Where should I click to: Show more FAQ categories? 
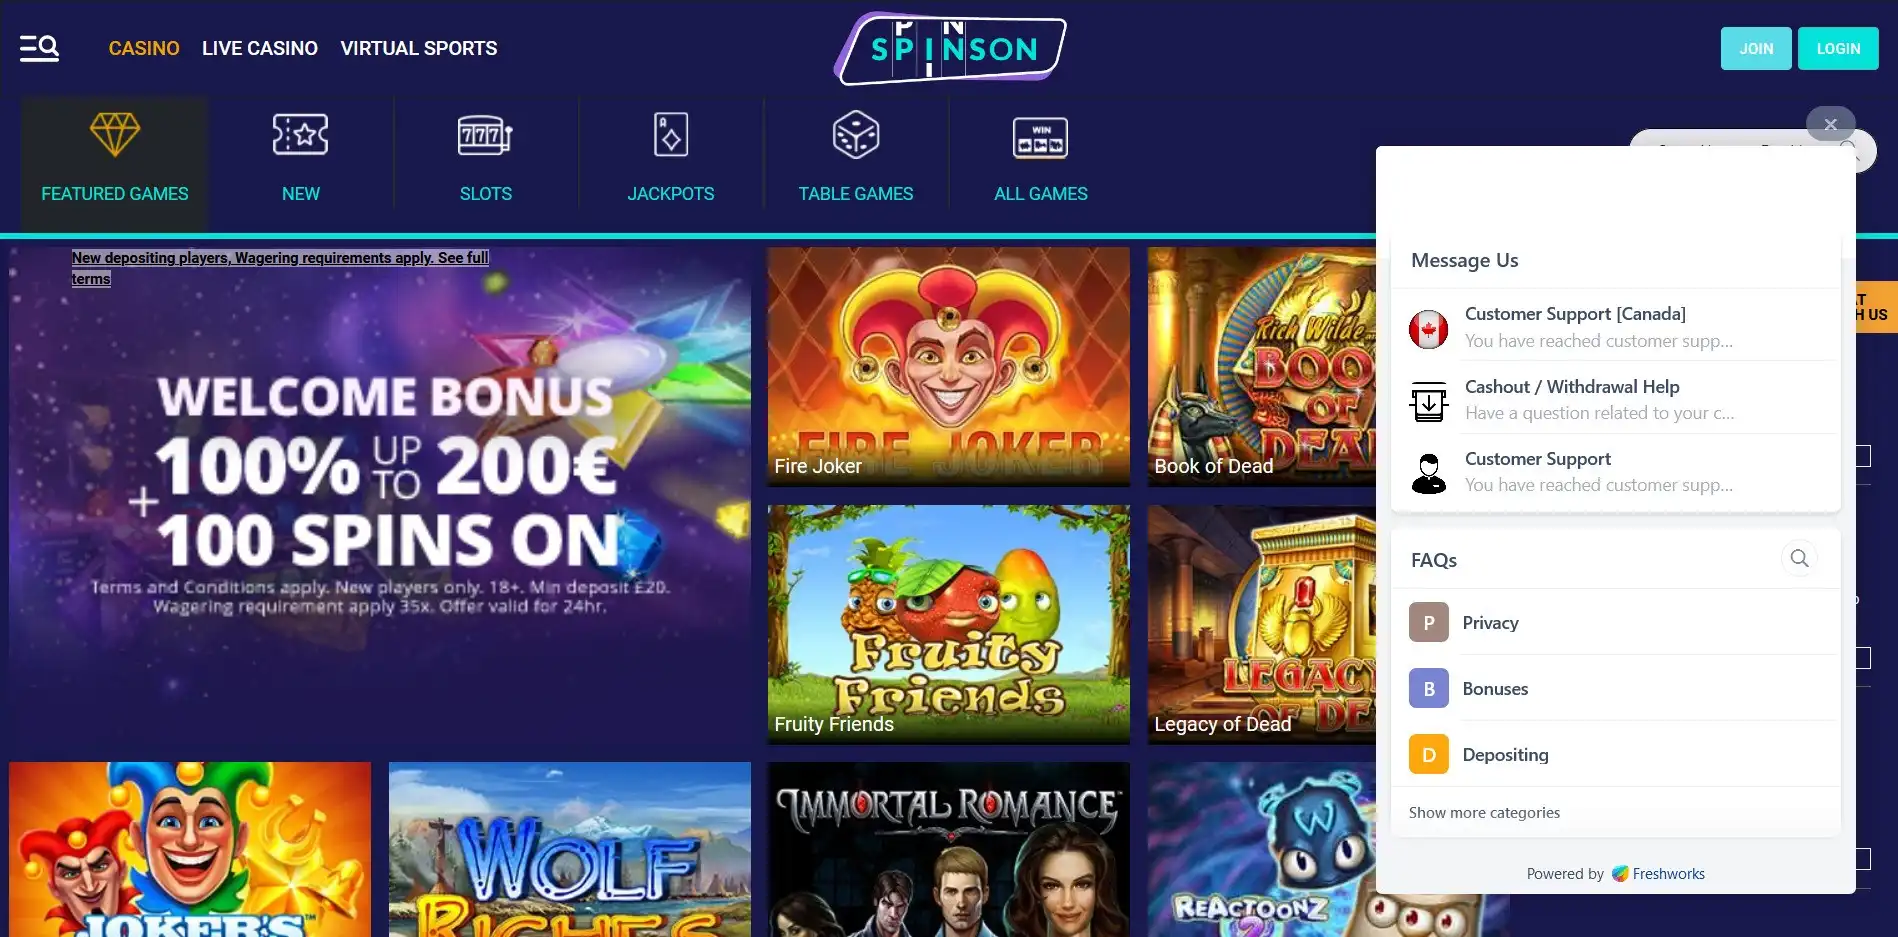(x=1484, y=812)
